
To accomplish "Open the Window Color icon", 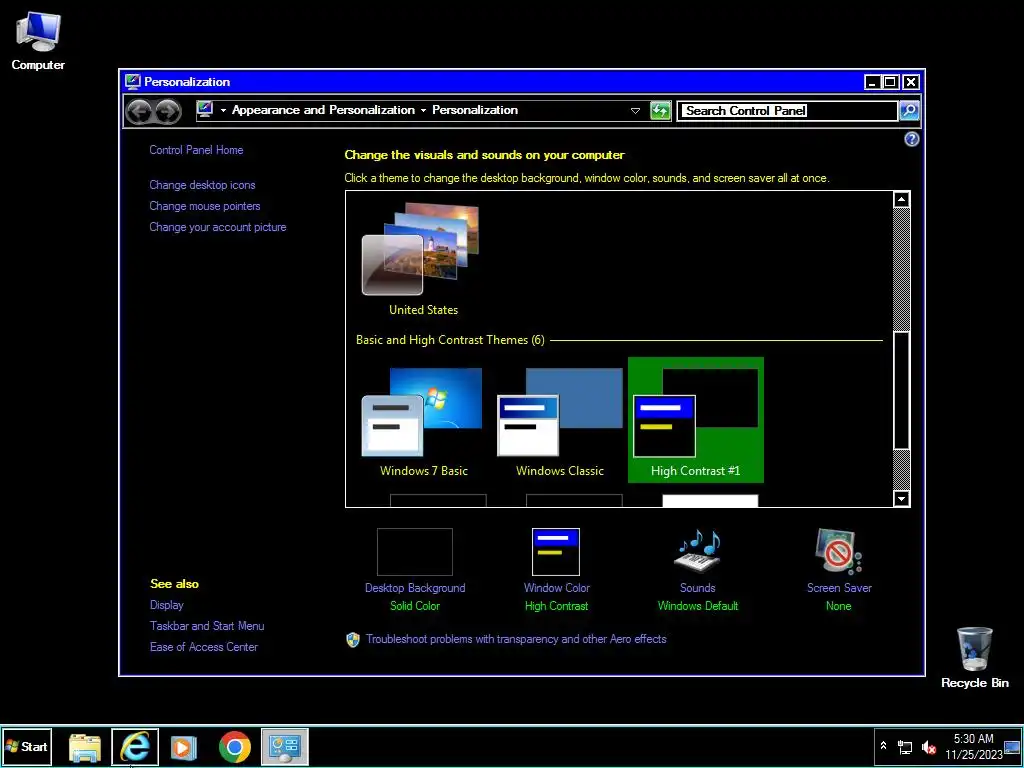I will pyautogui.click(x=556, y=552).
